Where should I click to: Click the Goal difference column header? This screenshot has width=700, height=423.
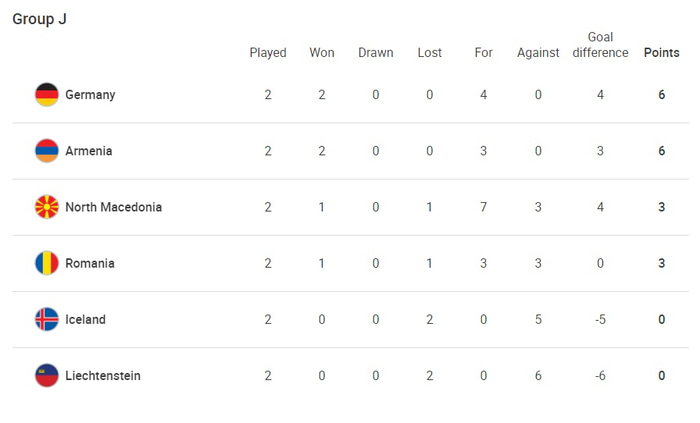point(600,45)
